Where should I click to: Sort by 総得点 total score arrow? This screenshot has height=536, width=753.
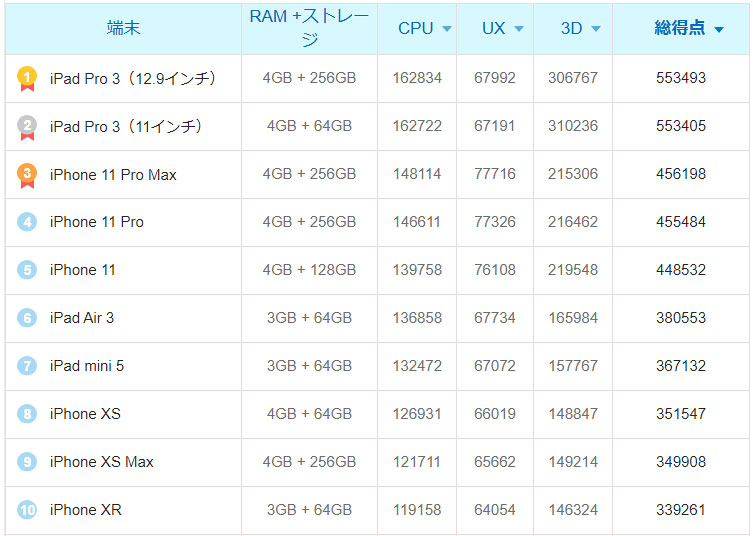(x=719, y=30)
